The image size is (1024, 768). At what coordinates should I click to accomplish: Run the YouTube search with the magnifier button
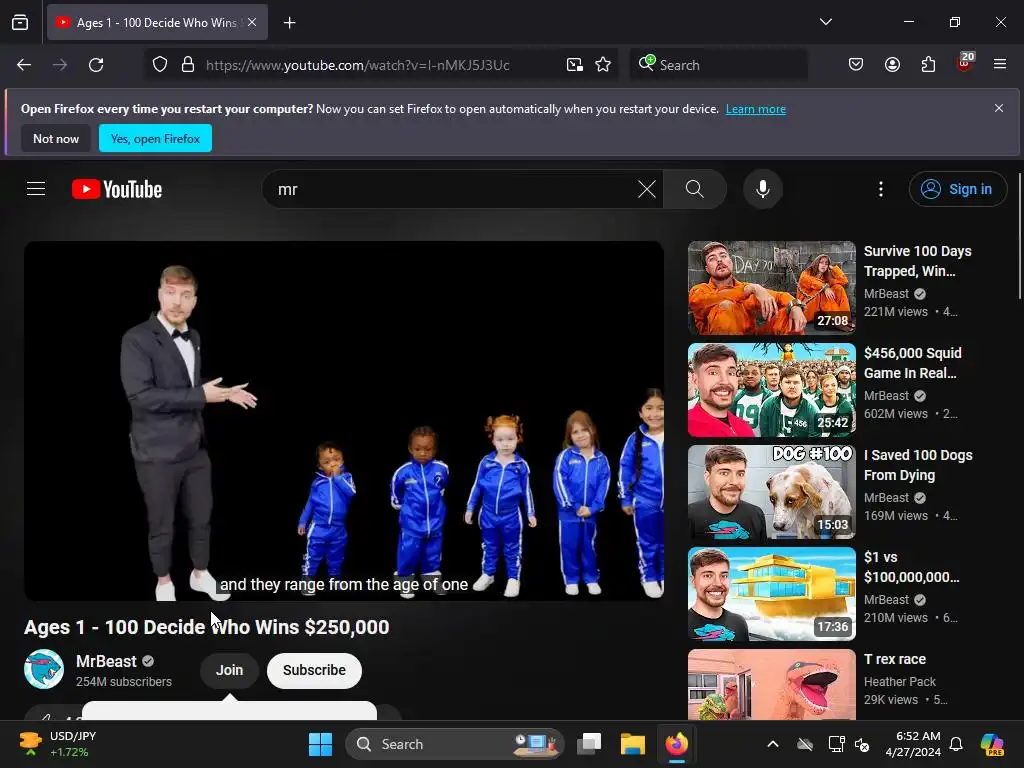pyautogui.click(x=695, y=189)
